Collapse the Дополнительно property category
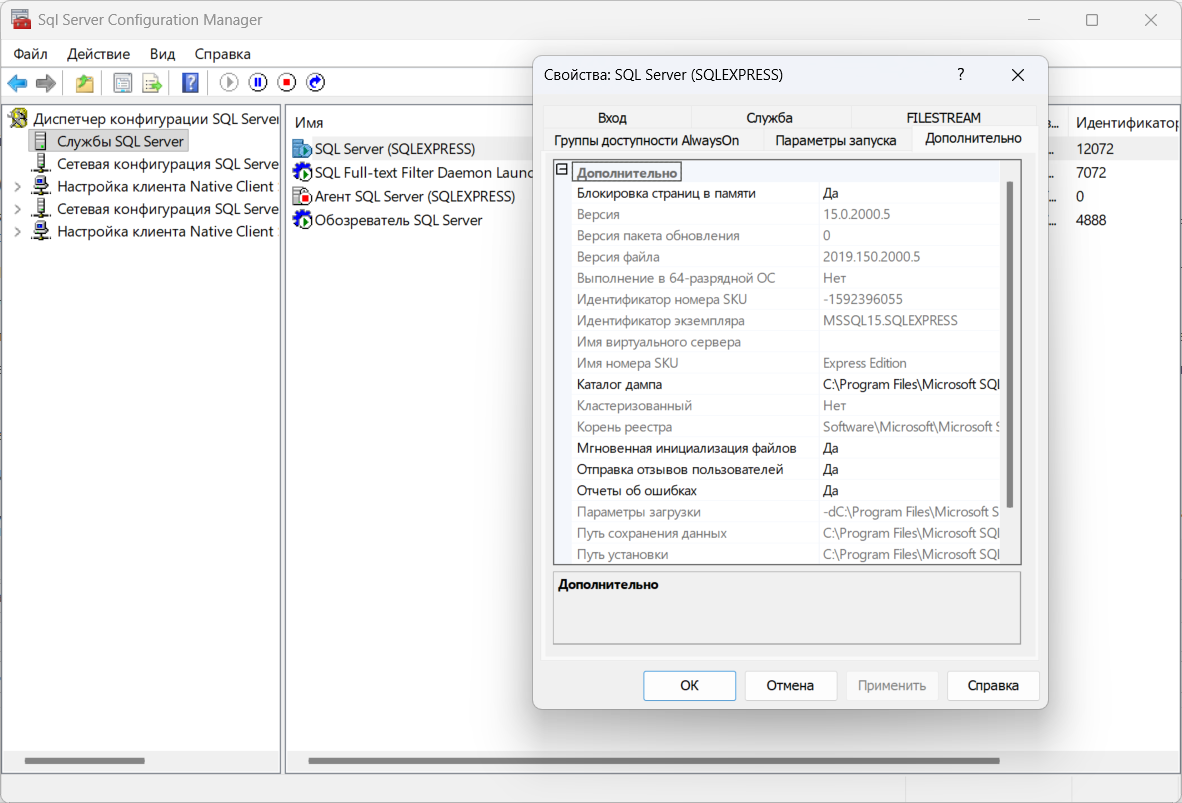Image resolution: width=1182 pixels, height=803 pixels. (562, 171)
